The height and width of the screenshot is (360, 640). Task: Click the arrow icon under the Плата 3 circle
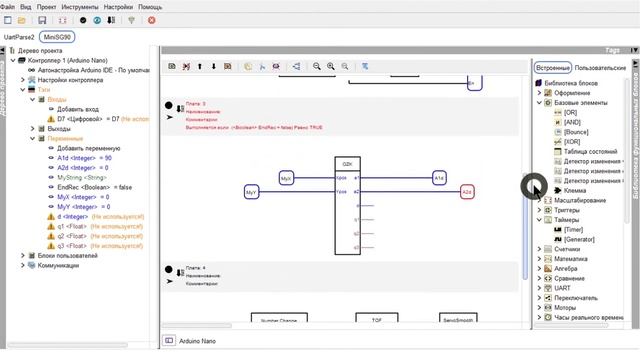click(x=170, y=118)
